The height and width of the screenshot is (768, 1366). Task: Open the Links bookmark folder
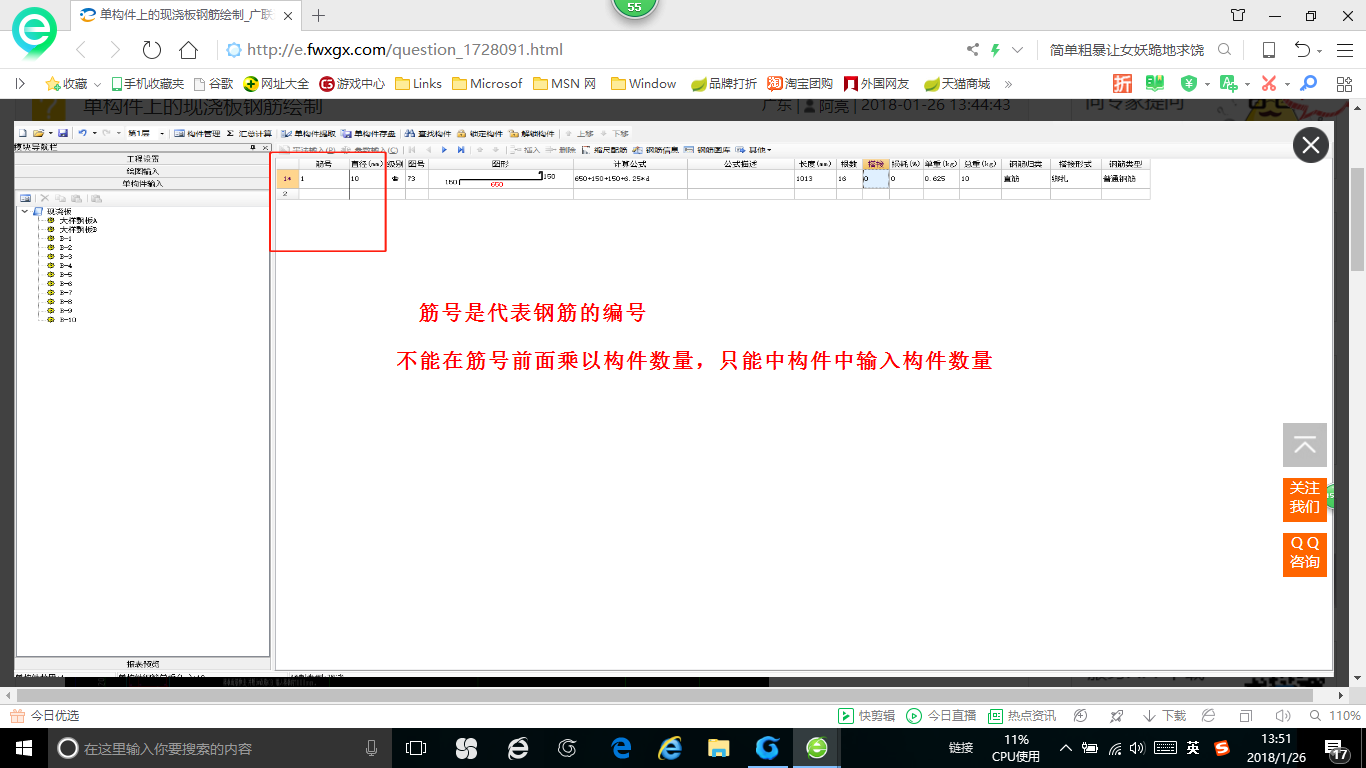click(x=418, y=84)
